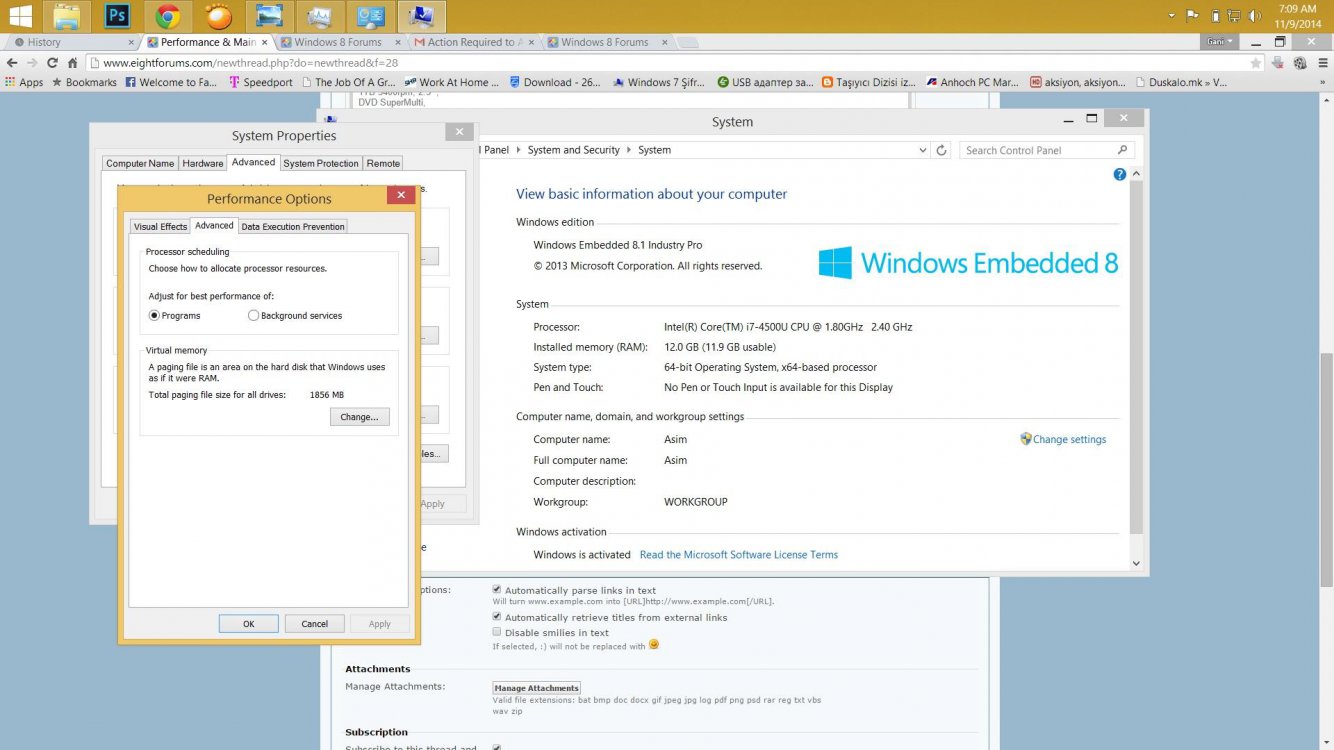Image resolution: width=1334 pixels, height=750 pixels.
Task: Go forward in Chrome
Action: pyautogui.click(x=32, y=62)
